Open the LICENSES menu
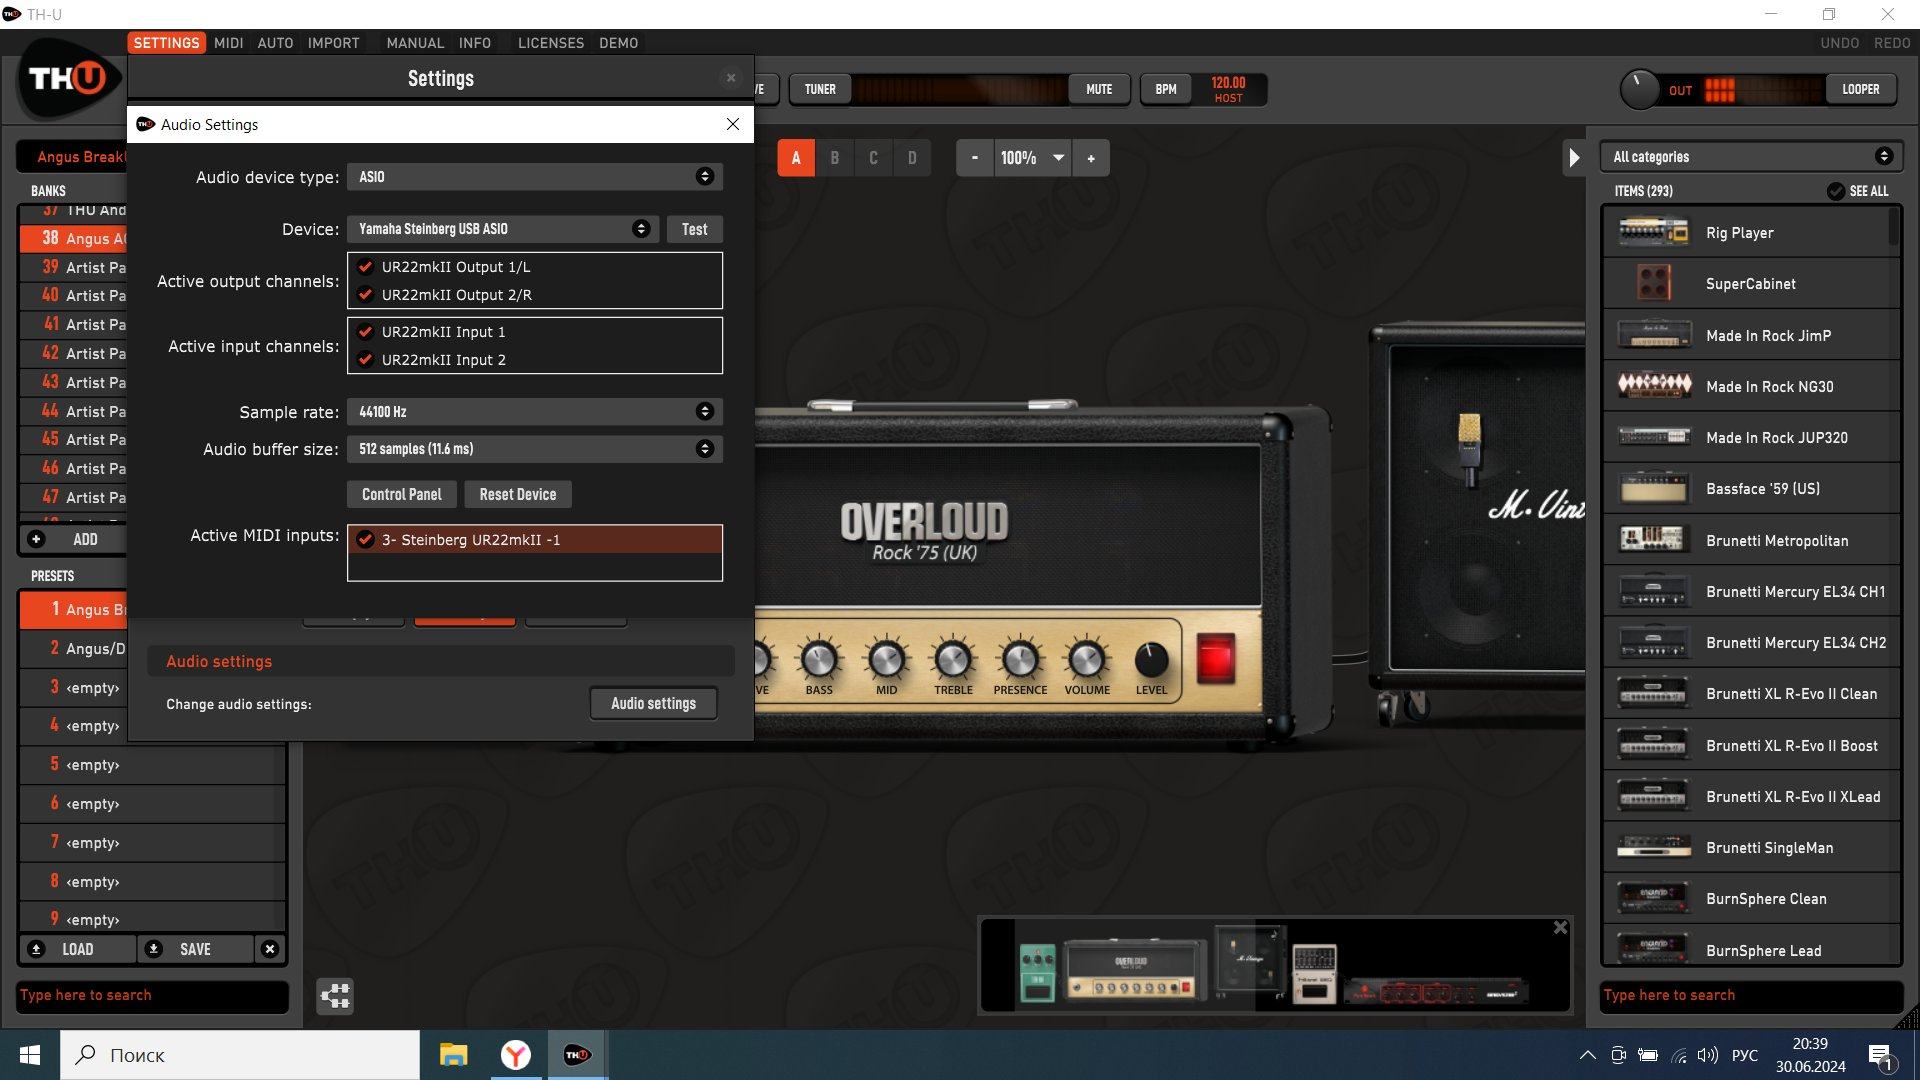Screen dimensions: 1920x1080 click(551, 43)
